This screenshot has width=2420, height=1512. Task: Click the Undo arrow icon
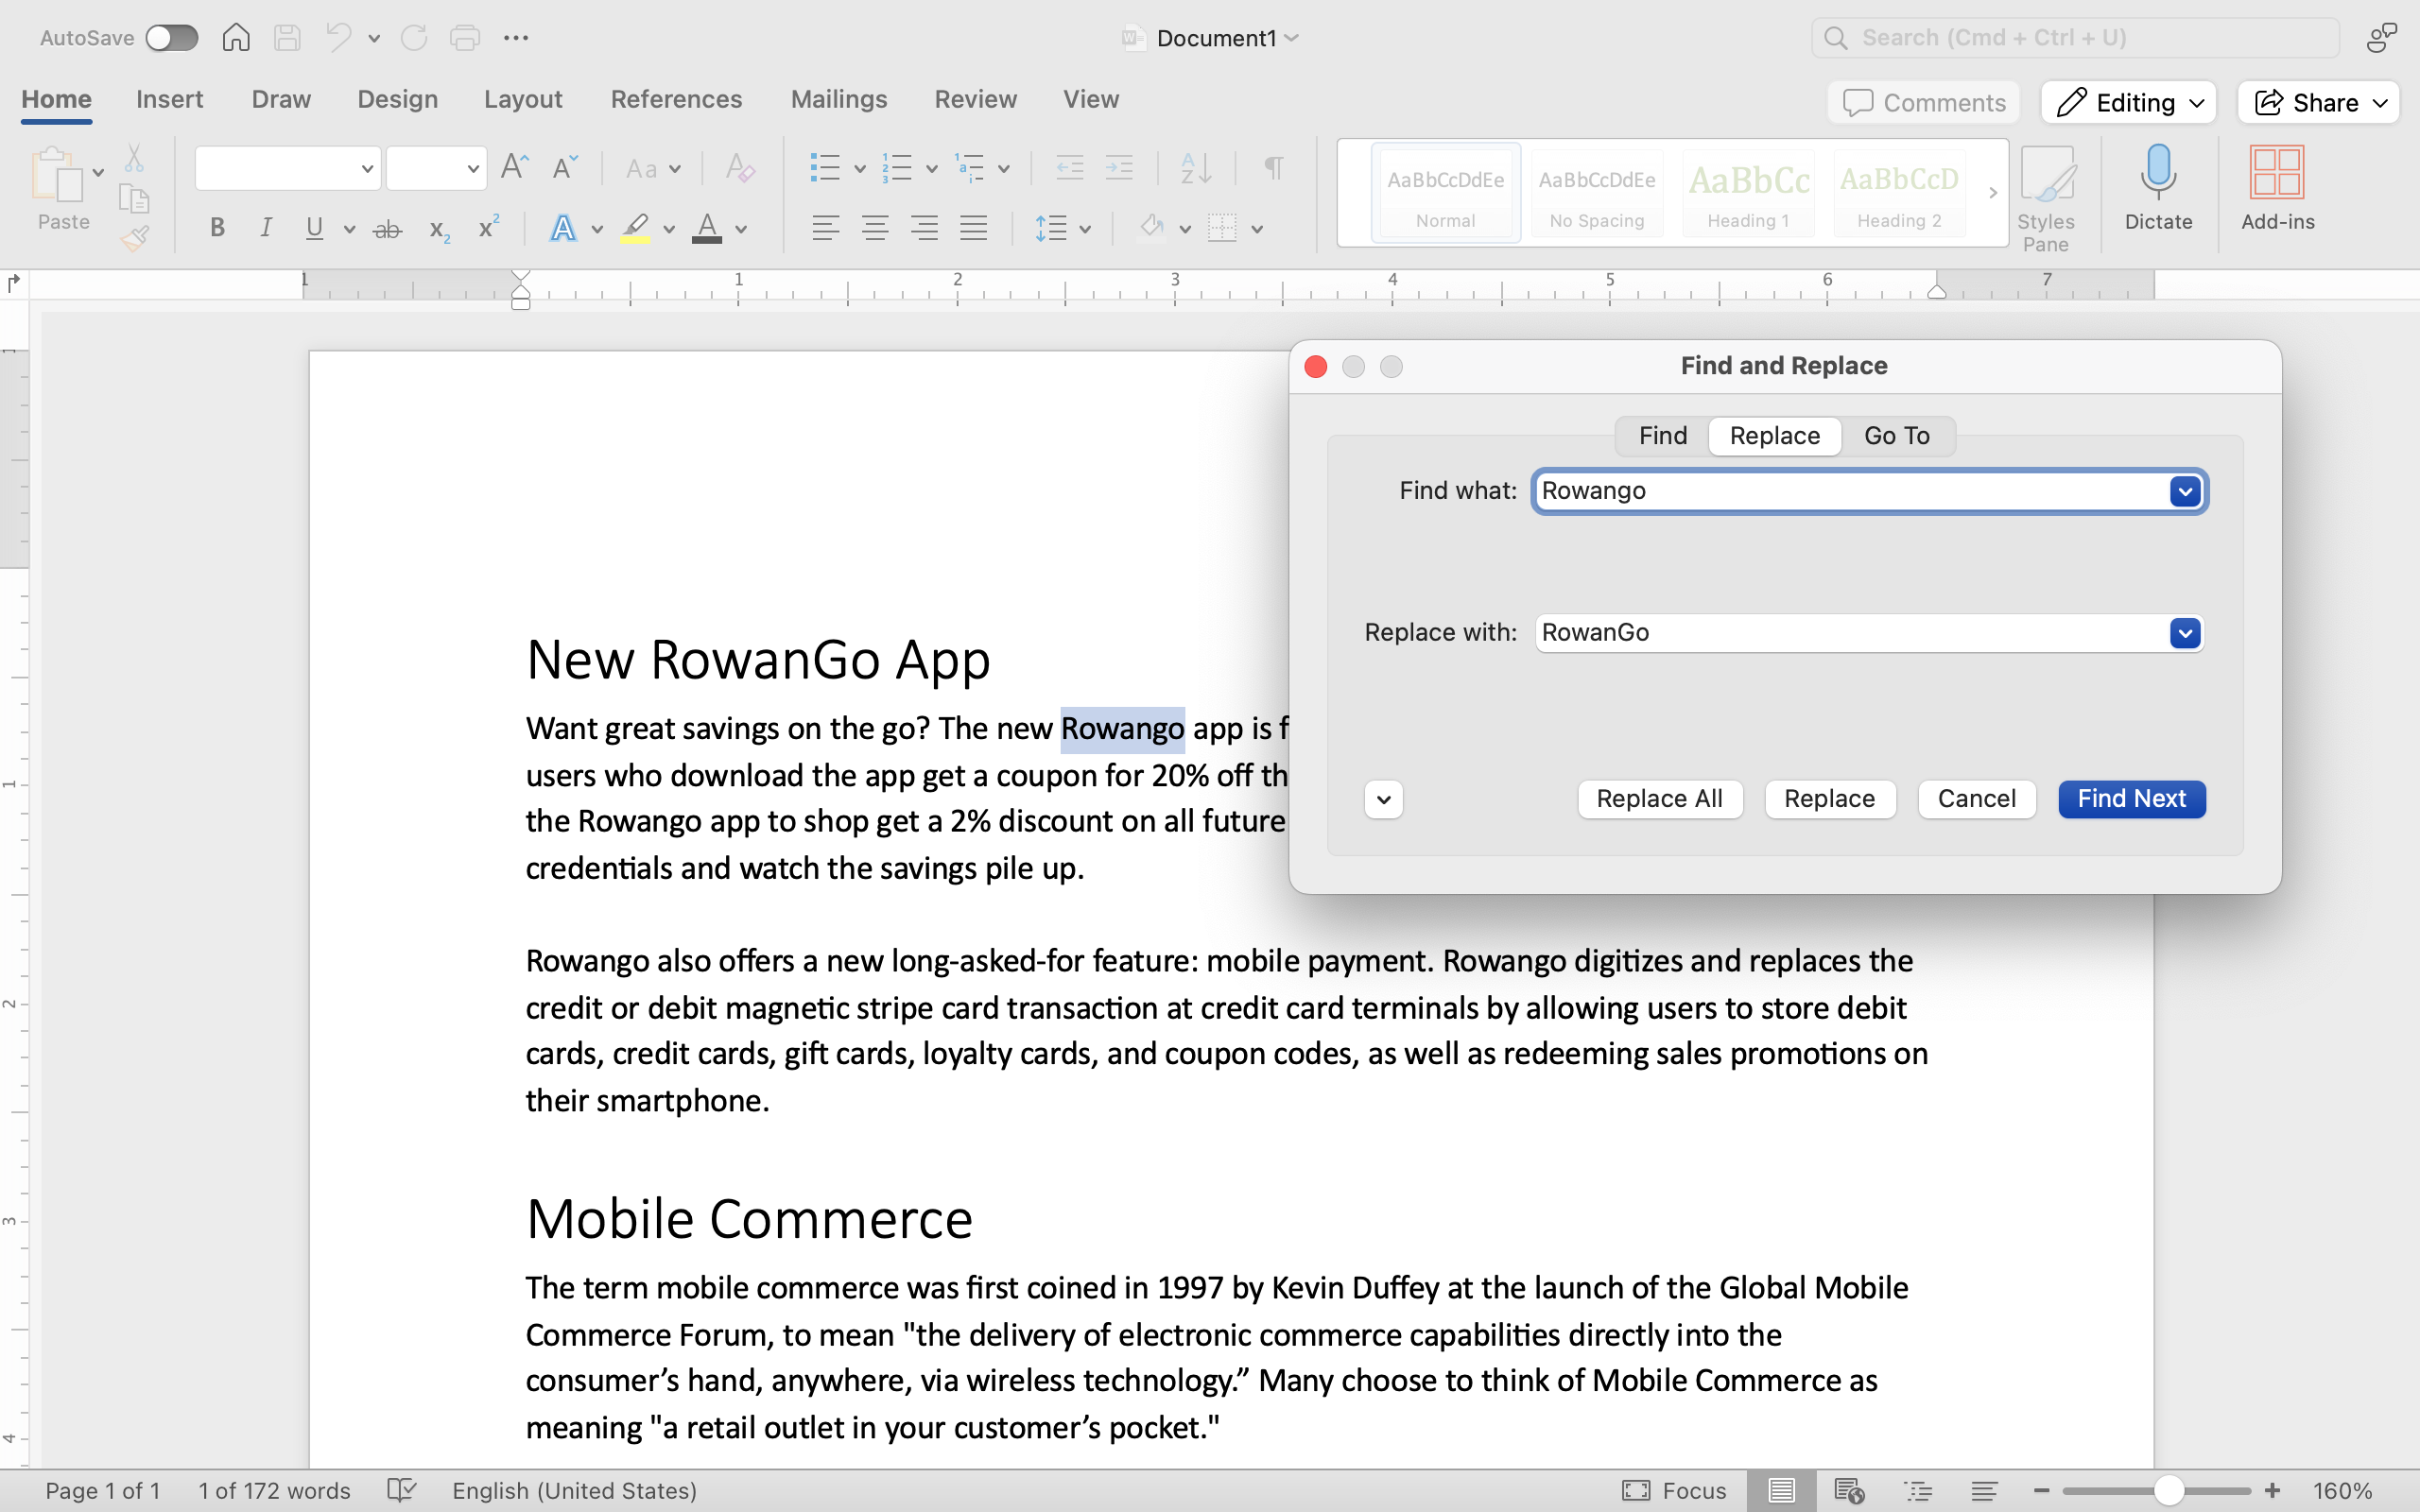pyautogui.click(x=339, y=38)
